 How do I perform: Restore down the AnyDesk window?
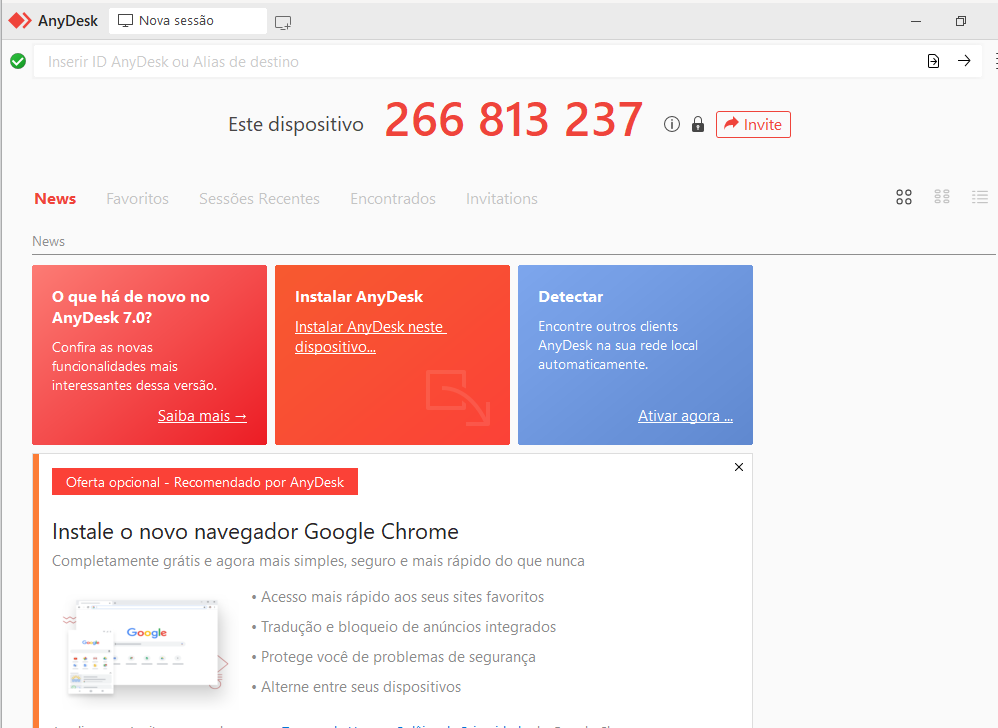coord(961,21)
